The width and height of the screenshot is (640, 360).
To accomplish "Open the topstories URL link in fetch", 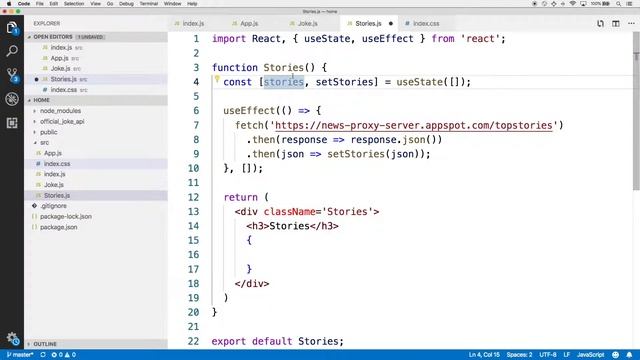I will click(x=413, y=125).
